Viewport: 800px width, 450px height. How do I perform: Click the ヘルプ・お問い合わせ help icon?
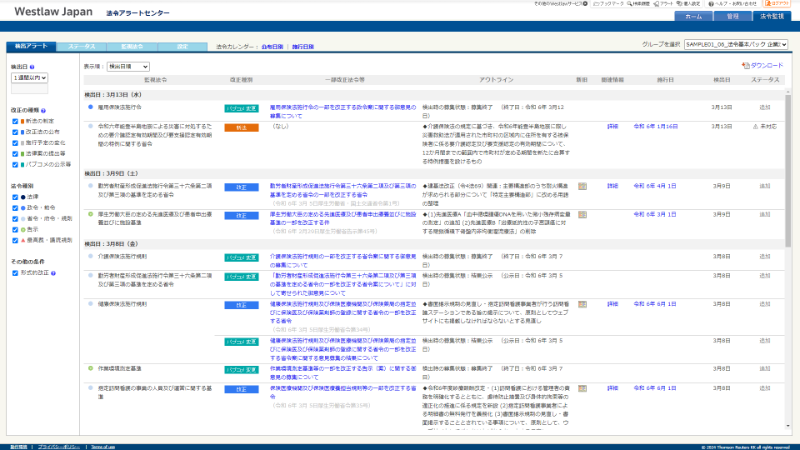click(x=719, y=4)
